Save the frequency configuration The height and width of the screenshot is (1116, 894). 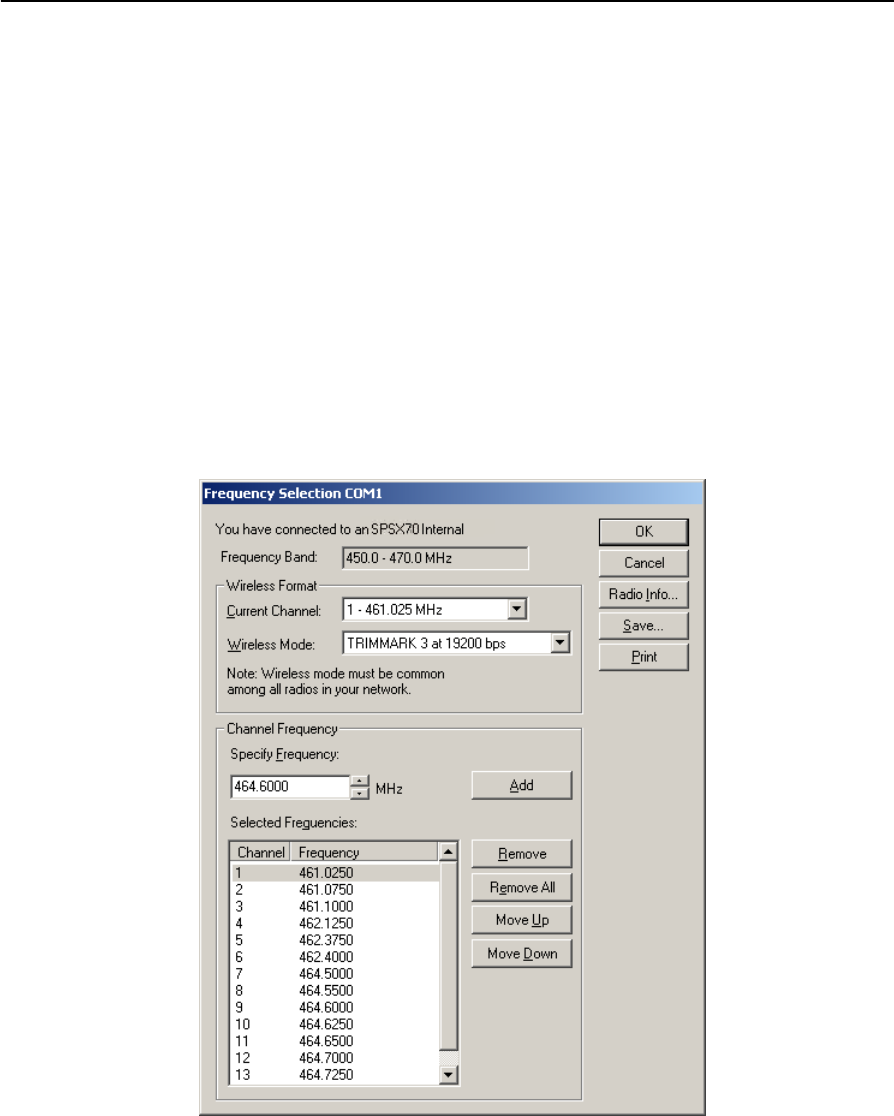[643, 626]
